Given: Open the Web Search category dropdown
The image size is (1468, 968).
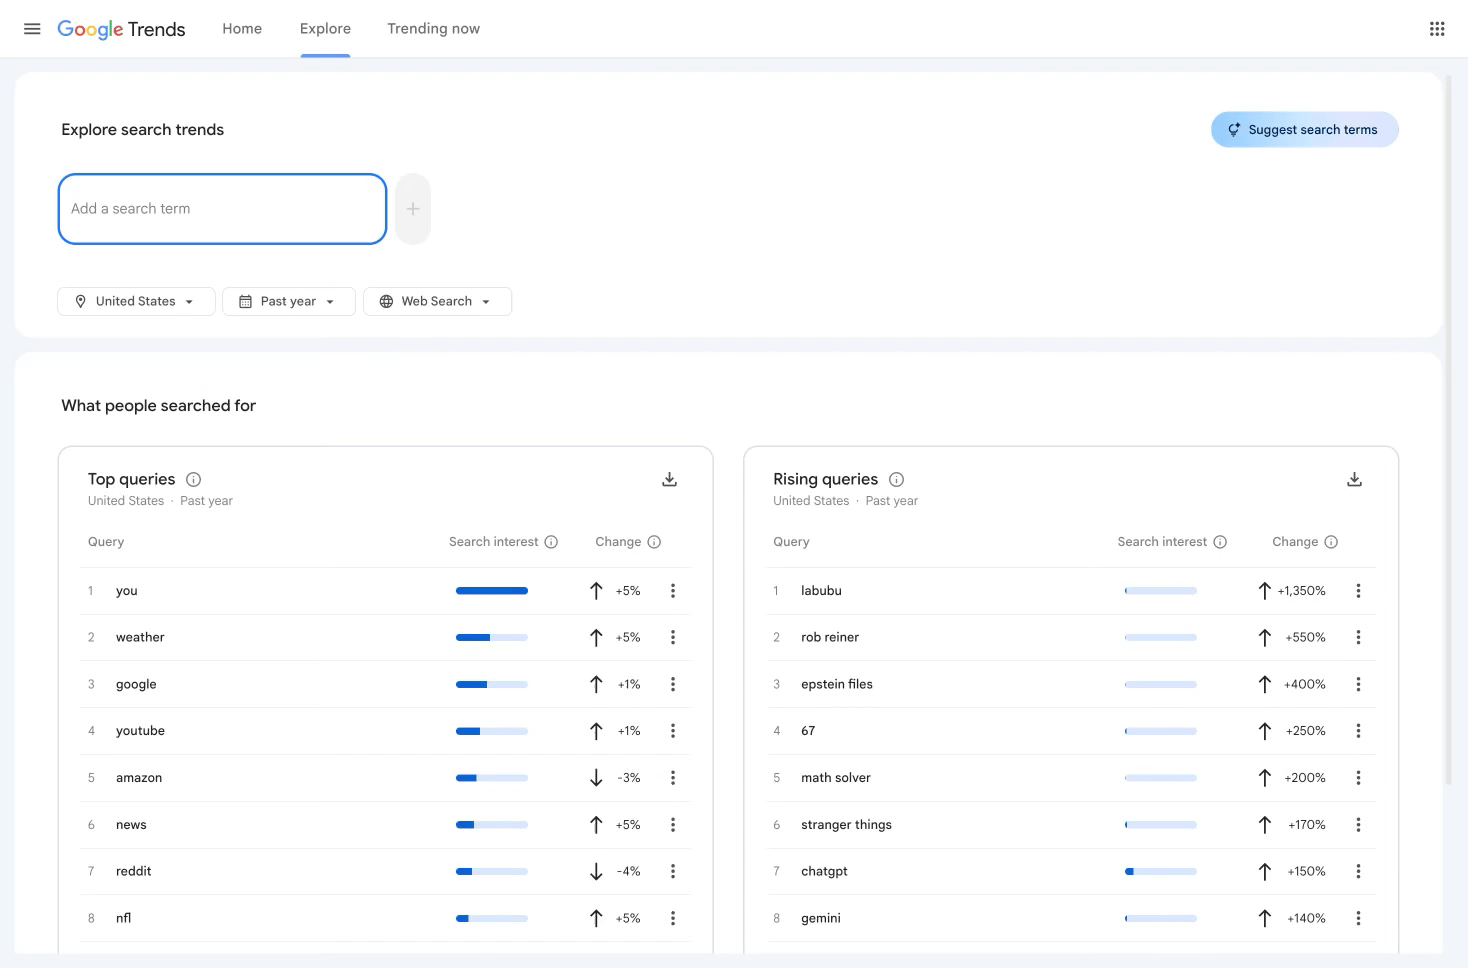Looking at the screenshot, I should click(x=437, y=301).
